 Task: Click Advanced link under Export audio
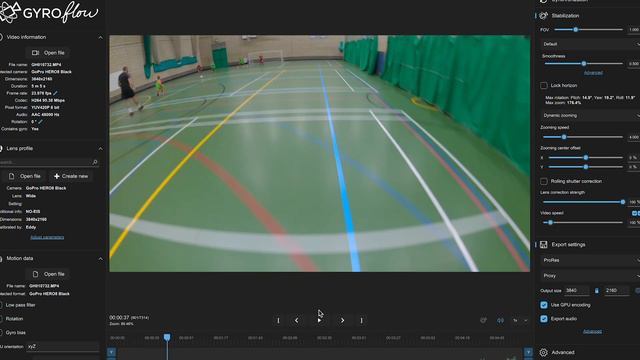(x=592, y=331)
